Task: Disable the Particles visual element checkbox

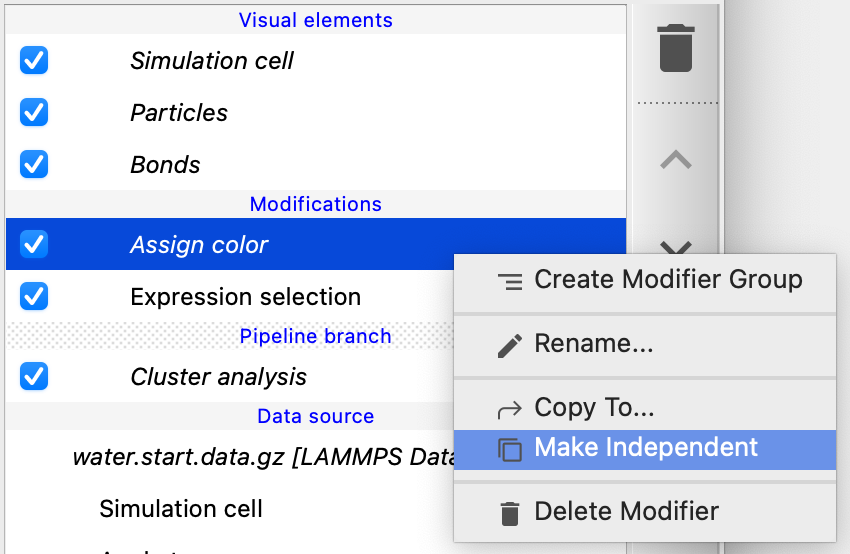Action: (x=34, y=113)
